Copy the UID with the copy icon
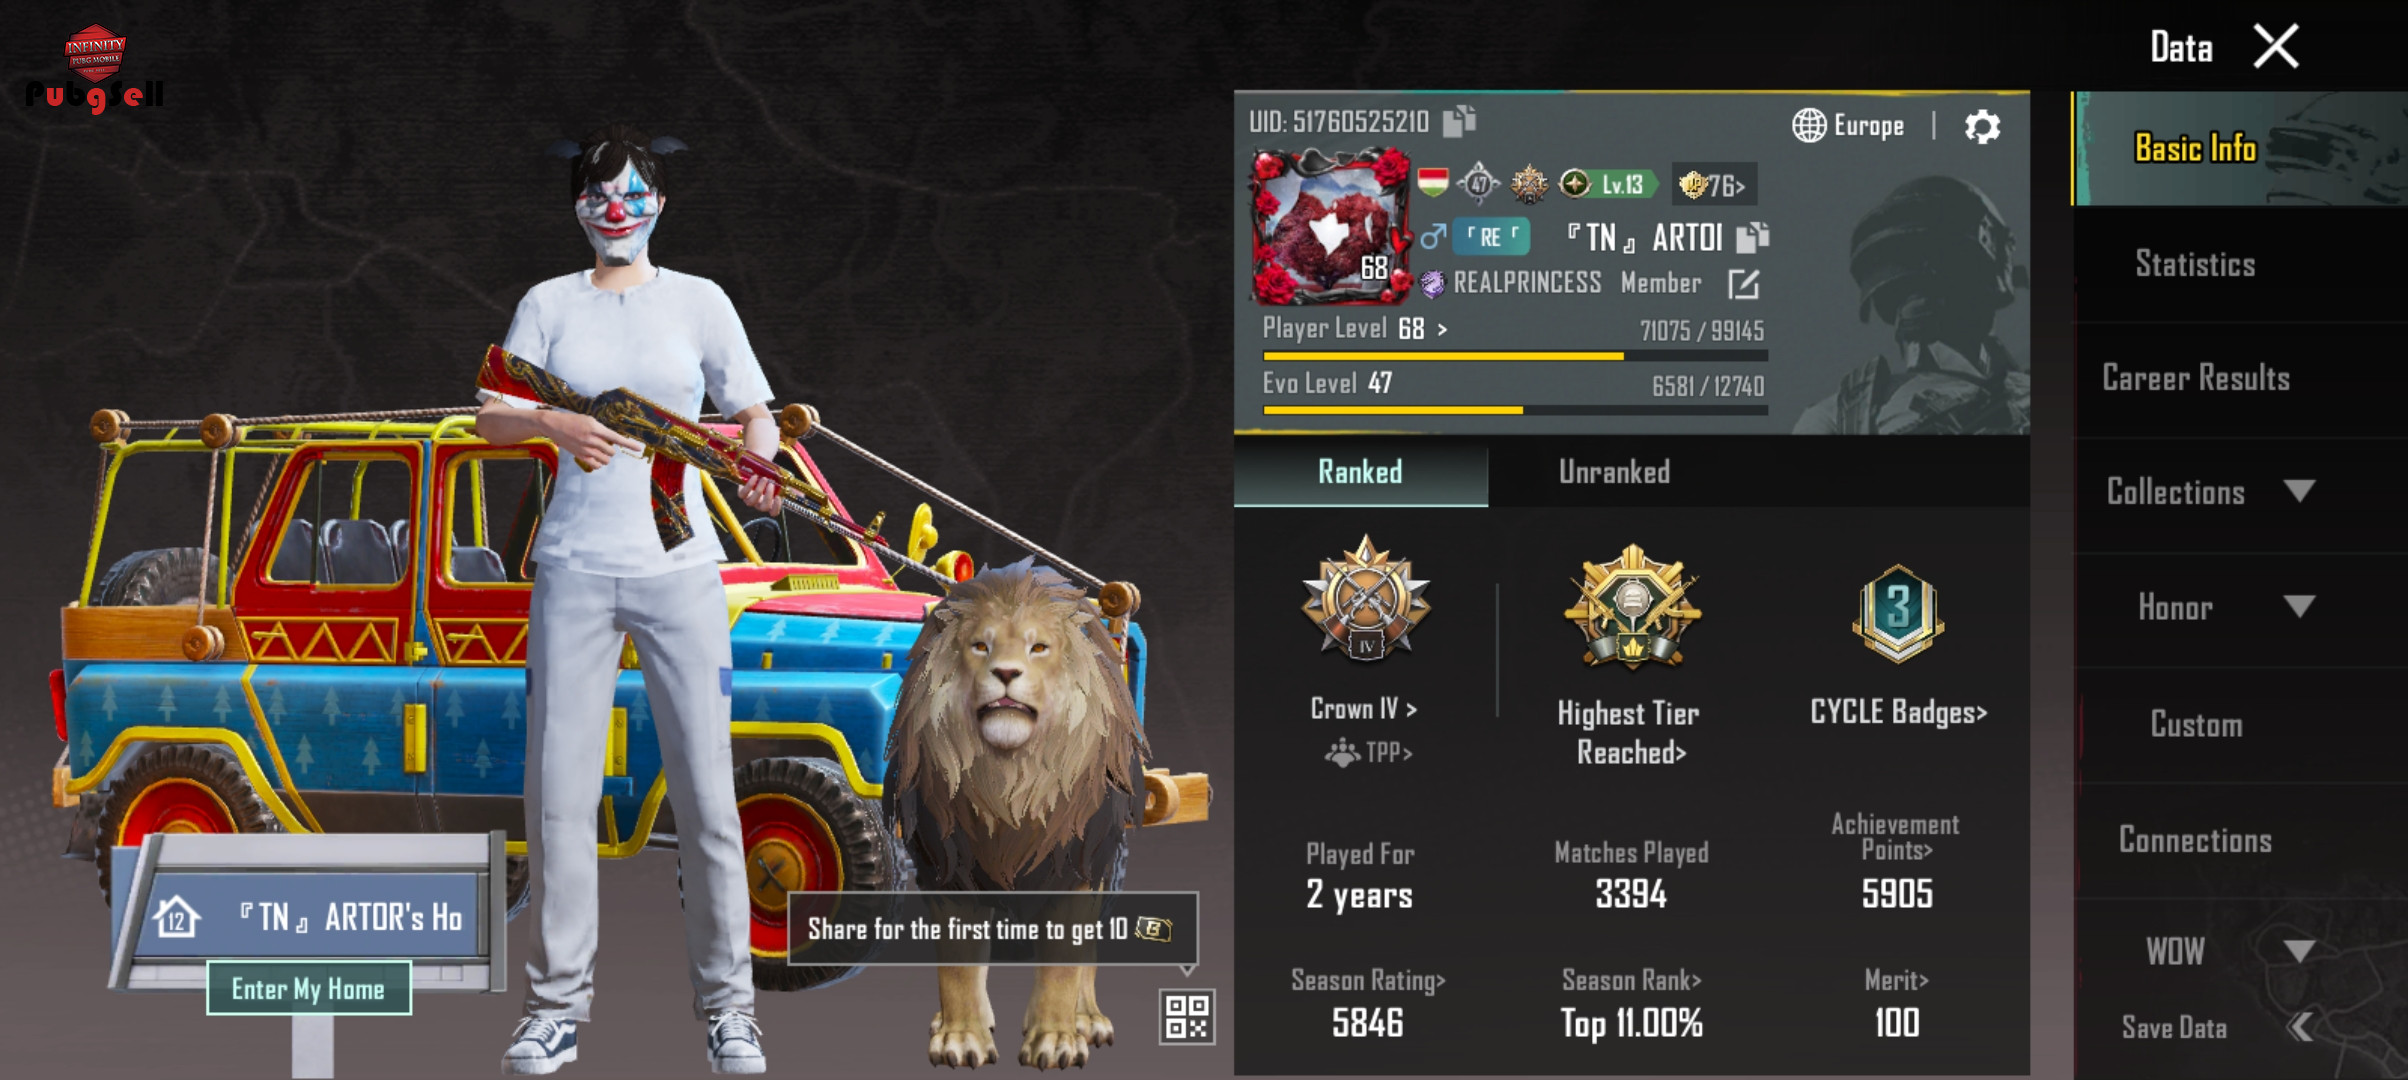 coord(1459,121)
